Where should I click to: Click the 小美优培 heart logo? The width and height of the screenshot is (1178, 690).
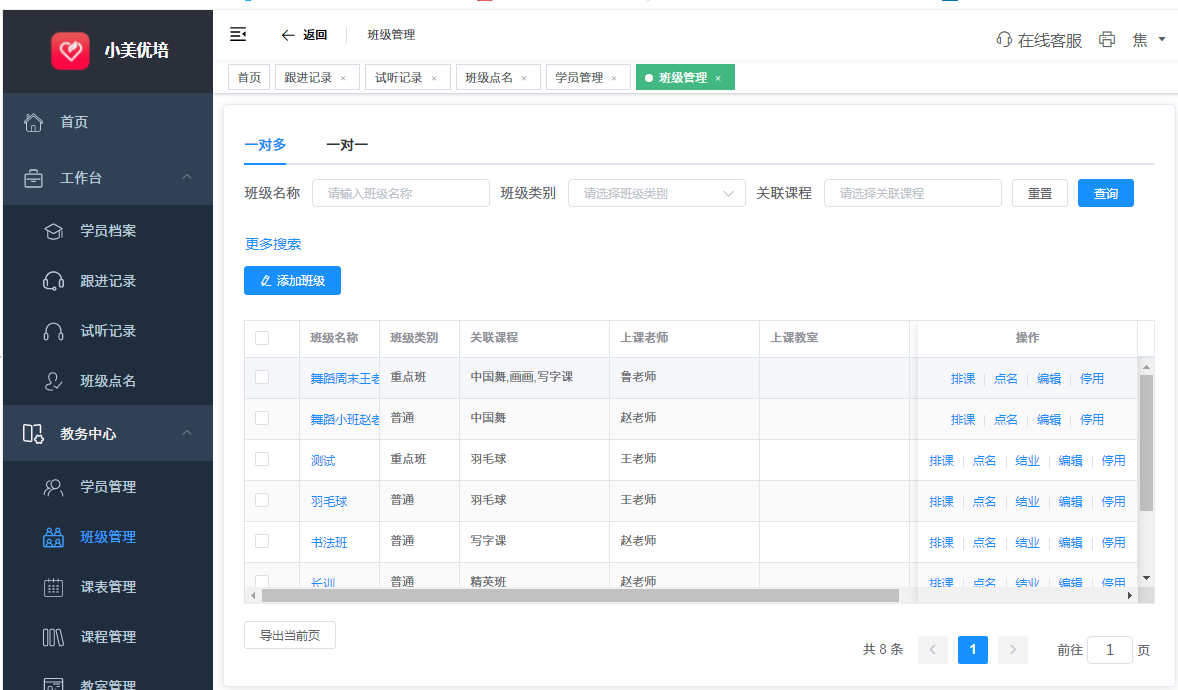[x=70, y=50]
